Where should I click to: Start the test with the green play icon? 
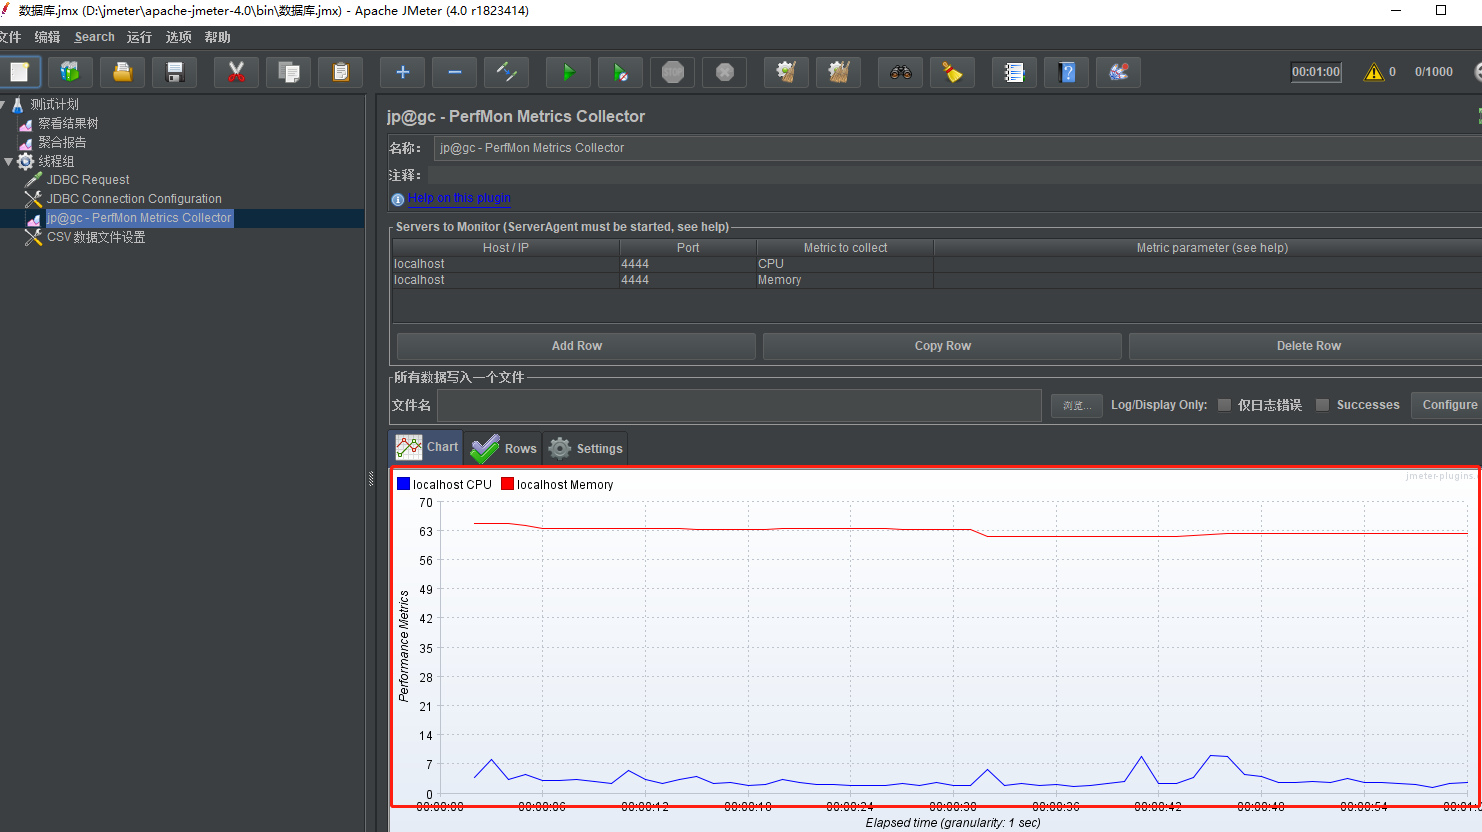click(568, 72)
